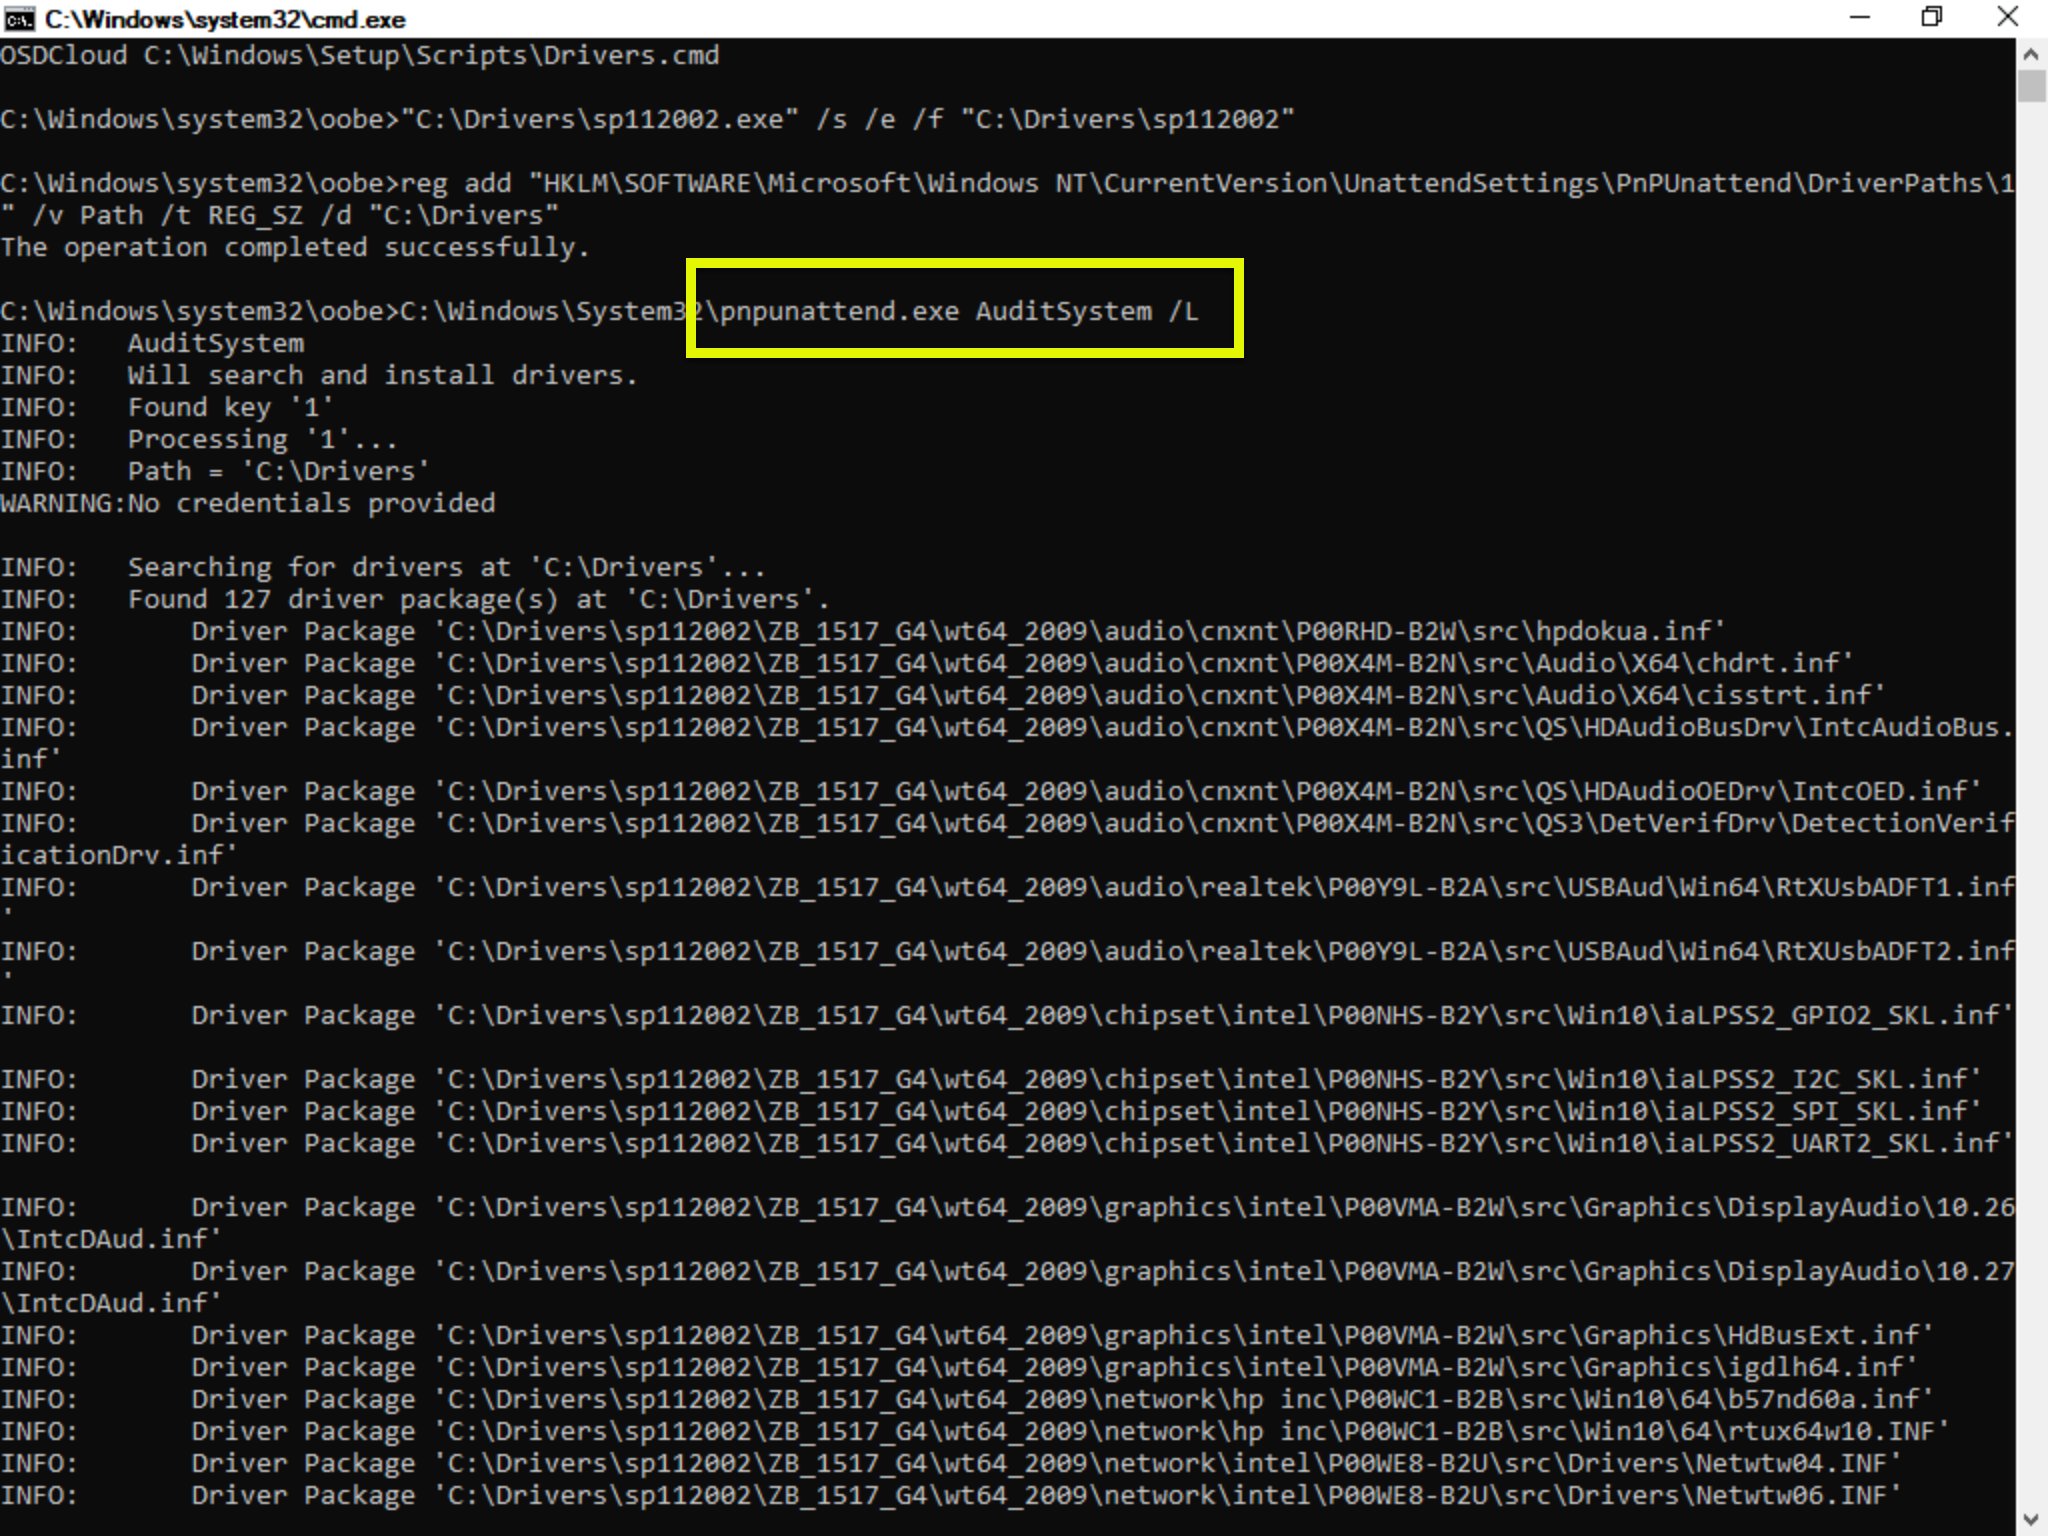Click the sp112002.exe /s /e /f command line
Viewport: 2048px width, 1536px height.
(647, 119)
